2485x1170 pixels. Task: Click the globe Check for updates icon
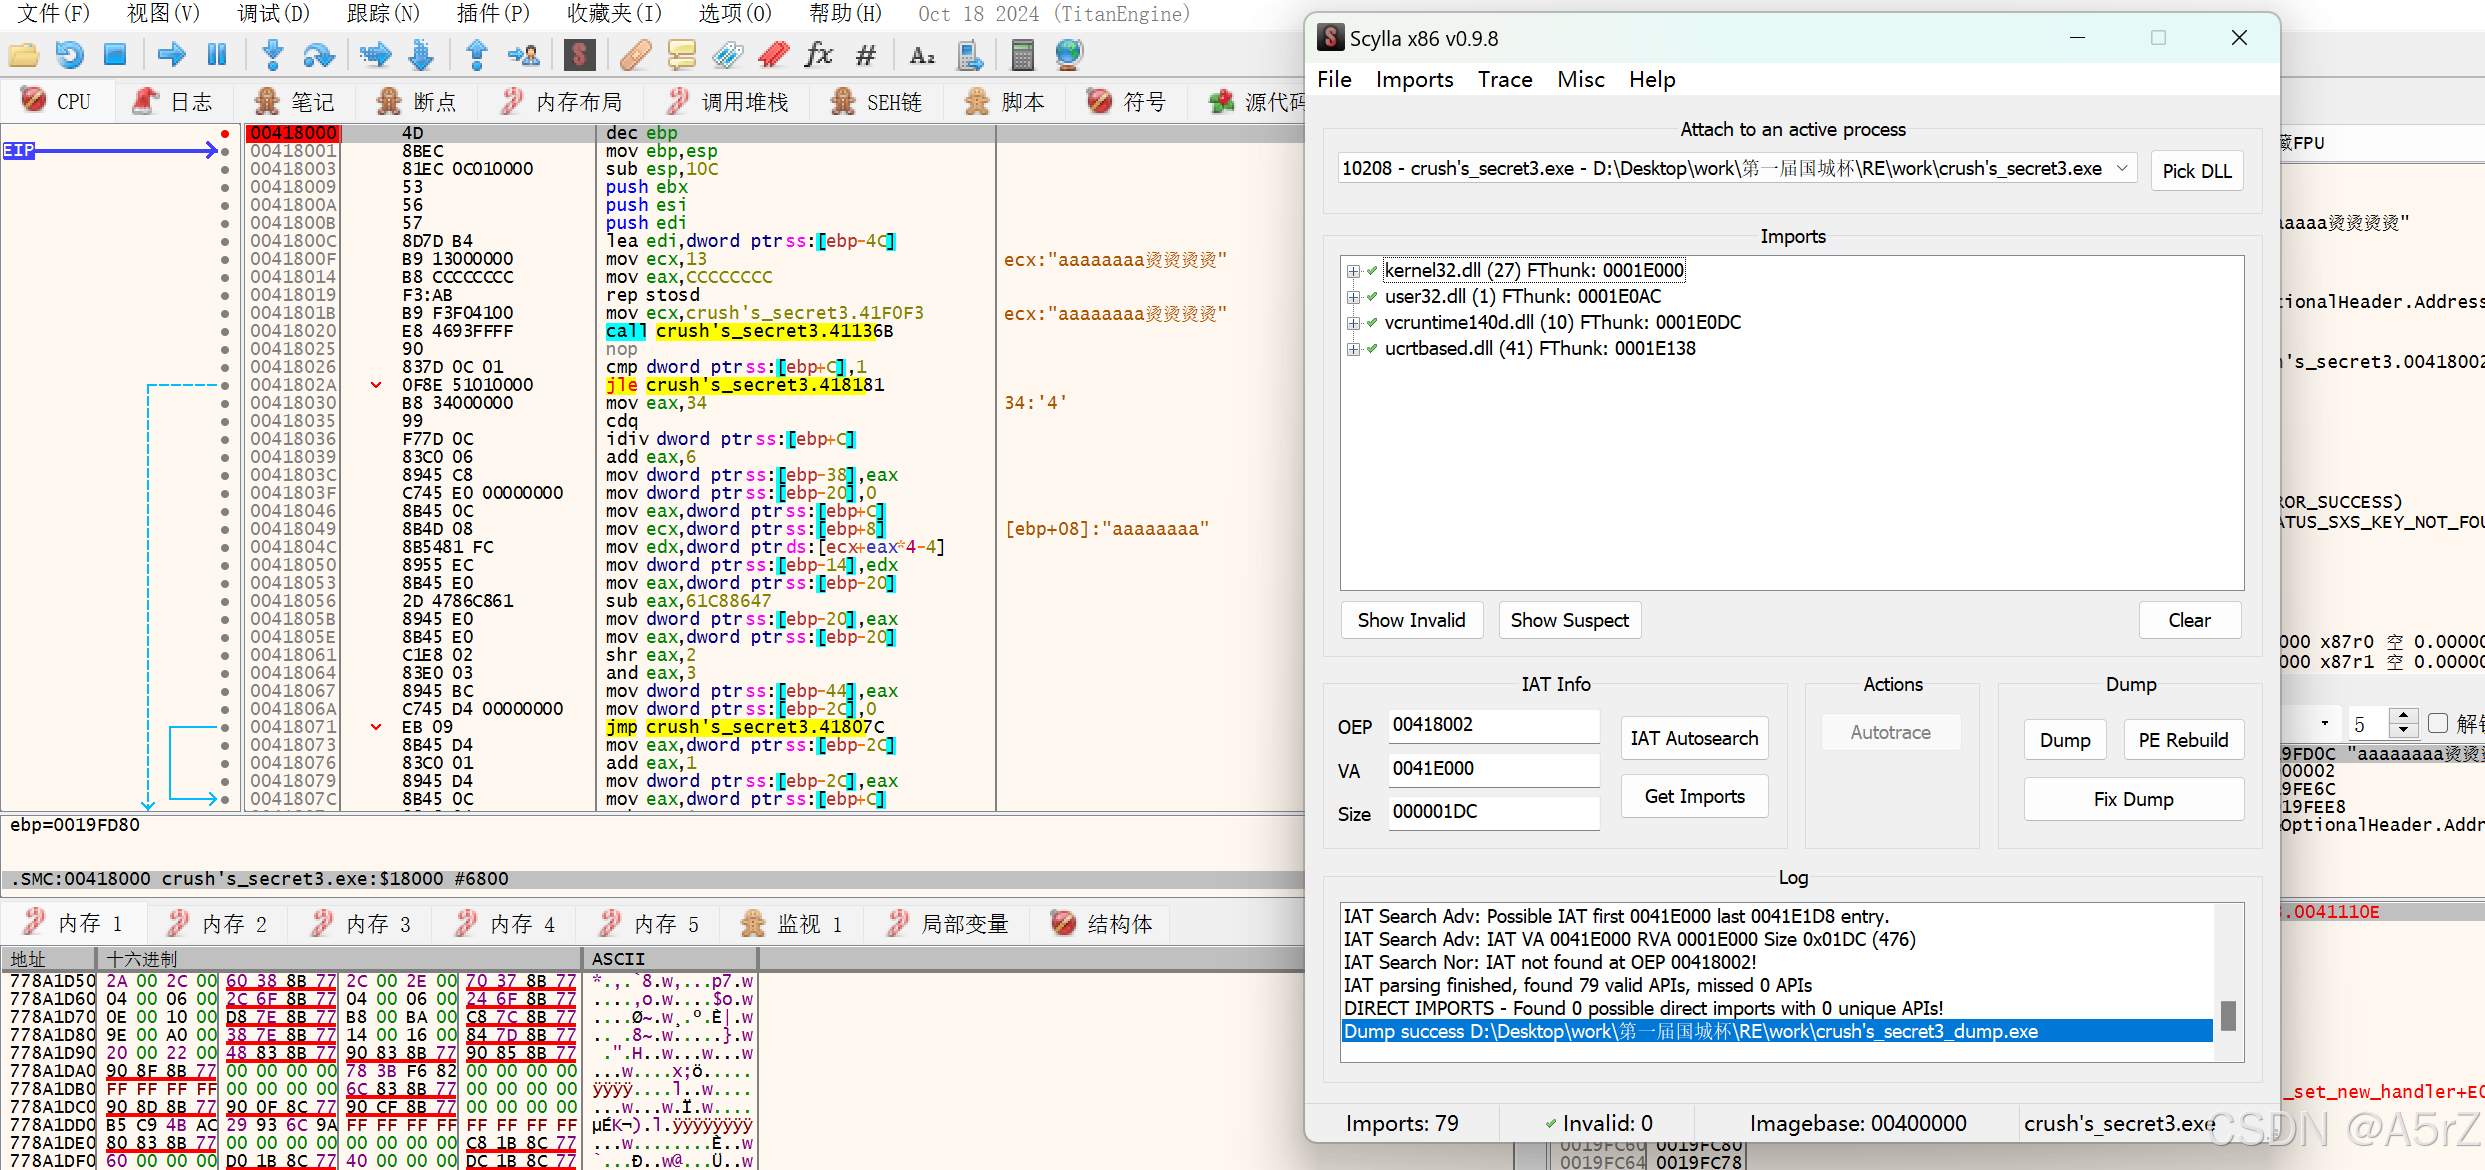(x=1069, y=55)
